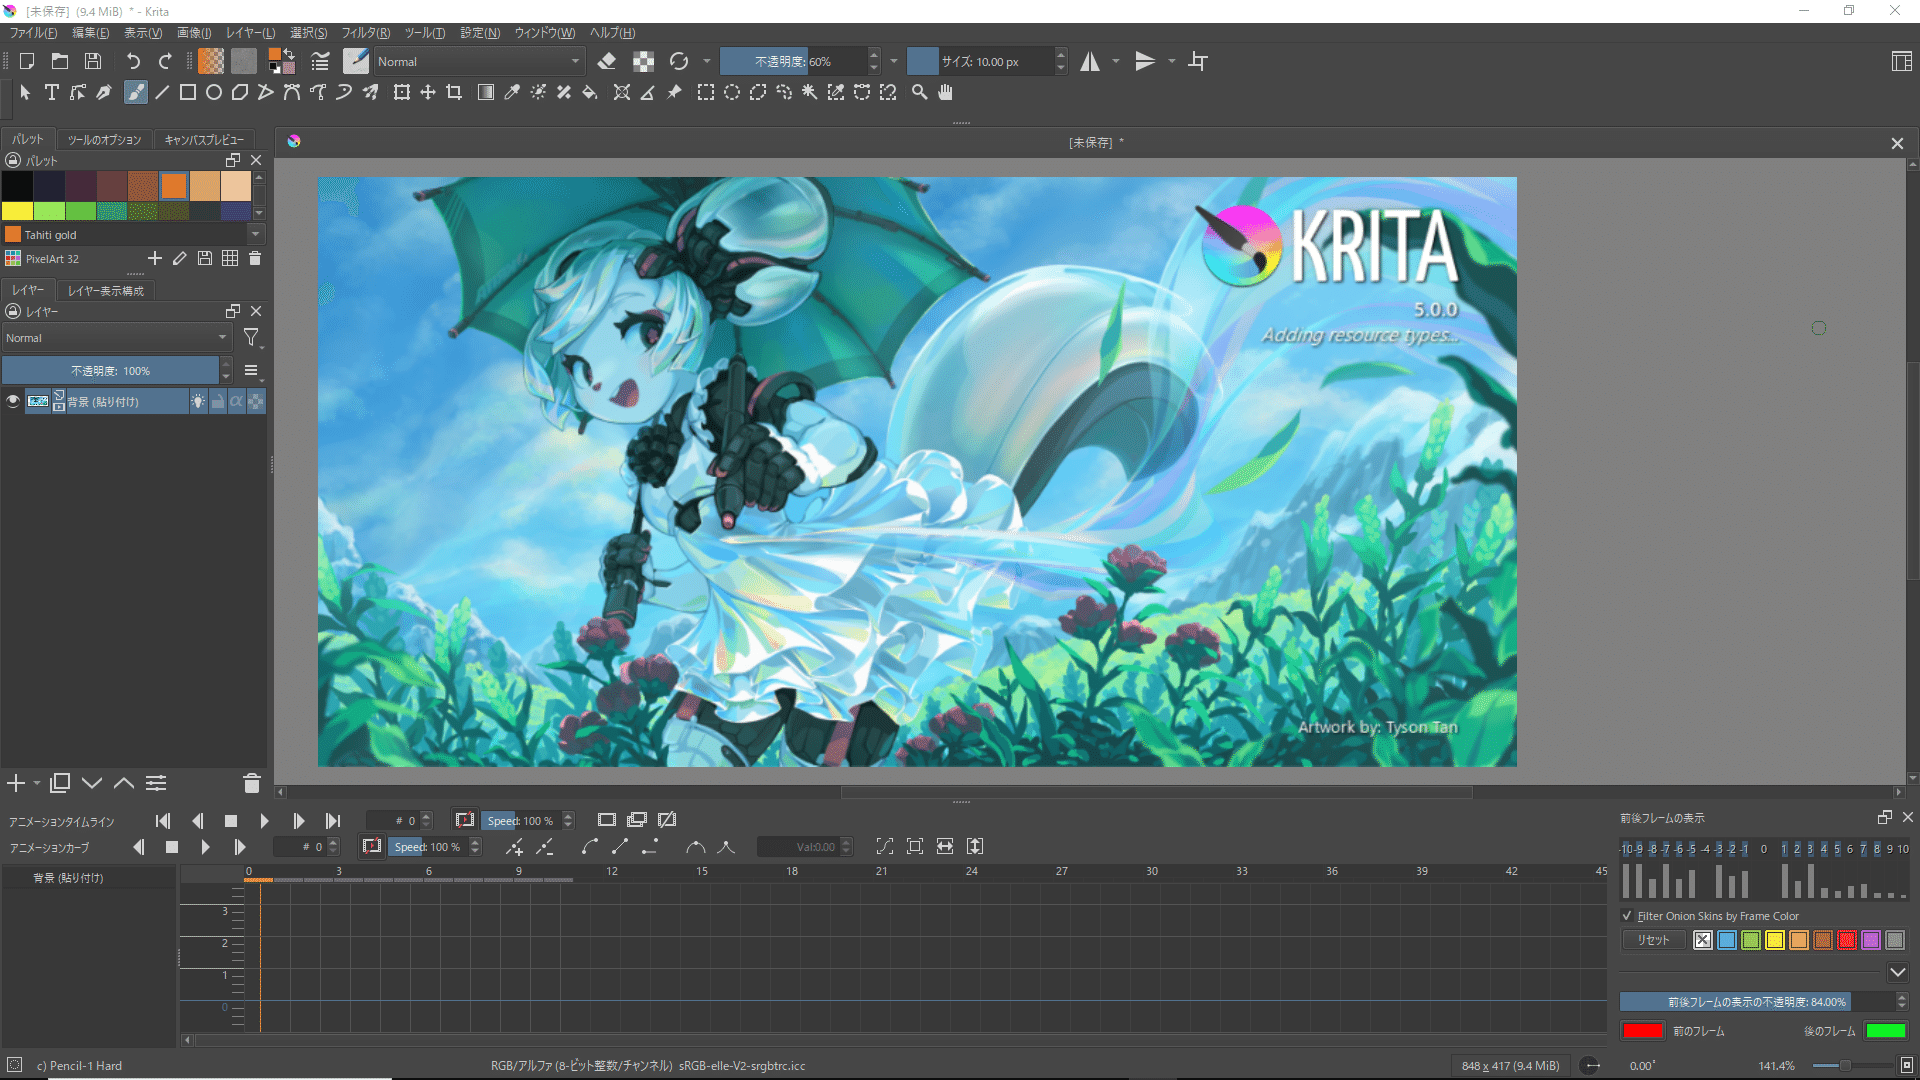Toggle the white X onion skin color filter
Screen dimensions: 1920x1080
(1703, 940)
